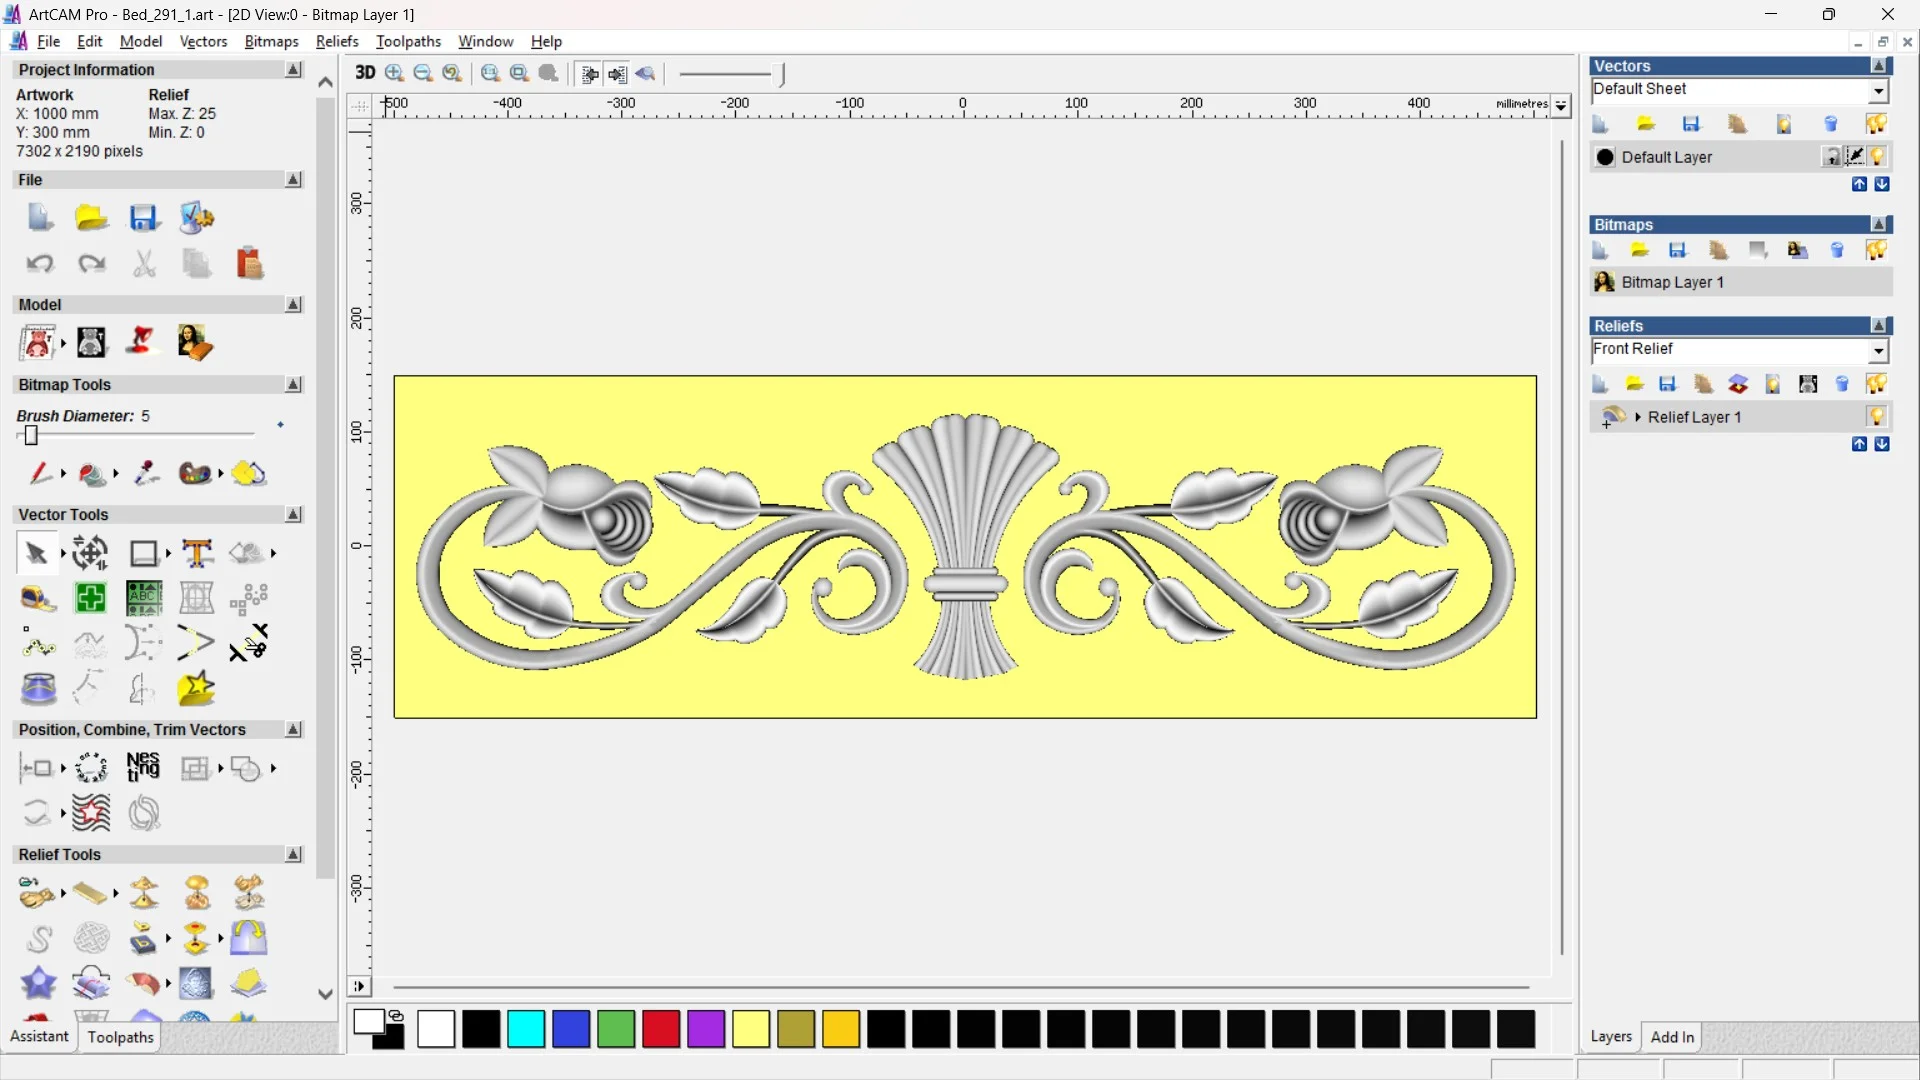Image resolution: width=1920 pixels, height=1080 pixels.
Task: Toggle Default Layer visibility bulb
Action: (1877, 157)
